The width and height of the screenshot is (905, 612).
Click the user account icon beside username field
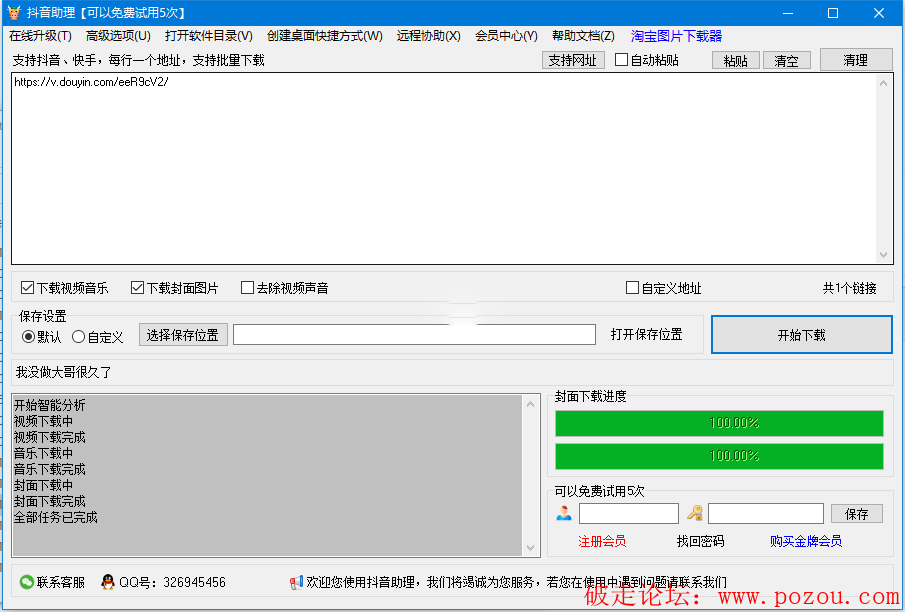[564, 513]
